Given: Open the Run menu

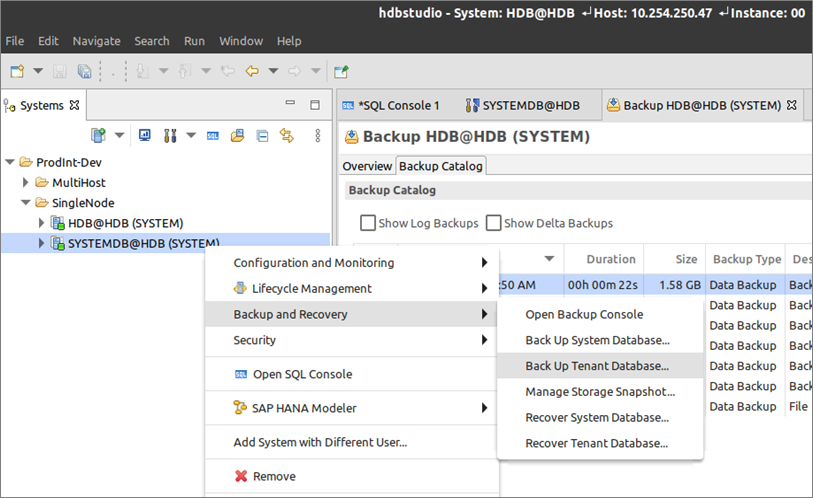Looking at the screenshot, I should click(194, 41).
